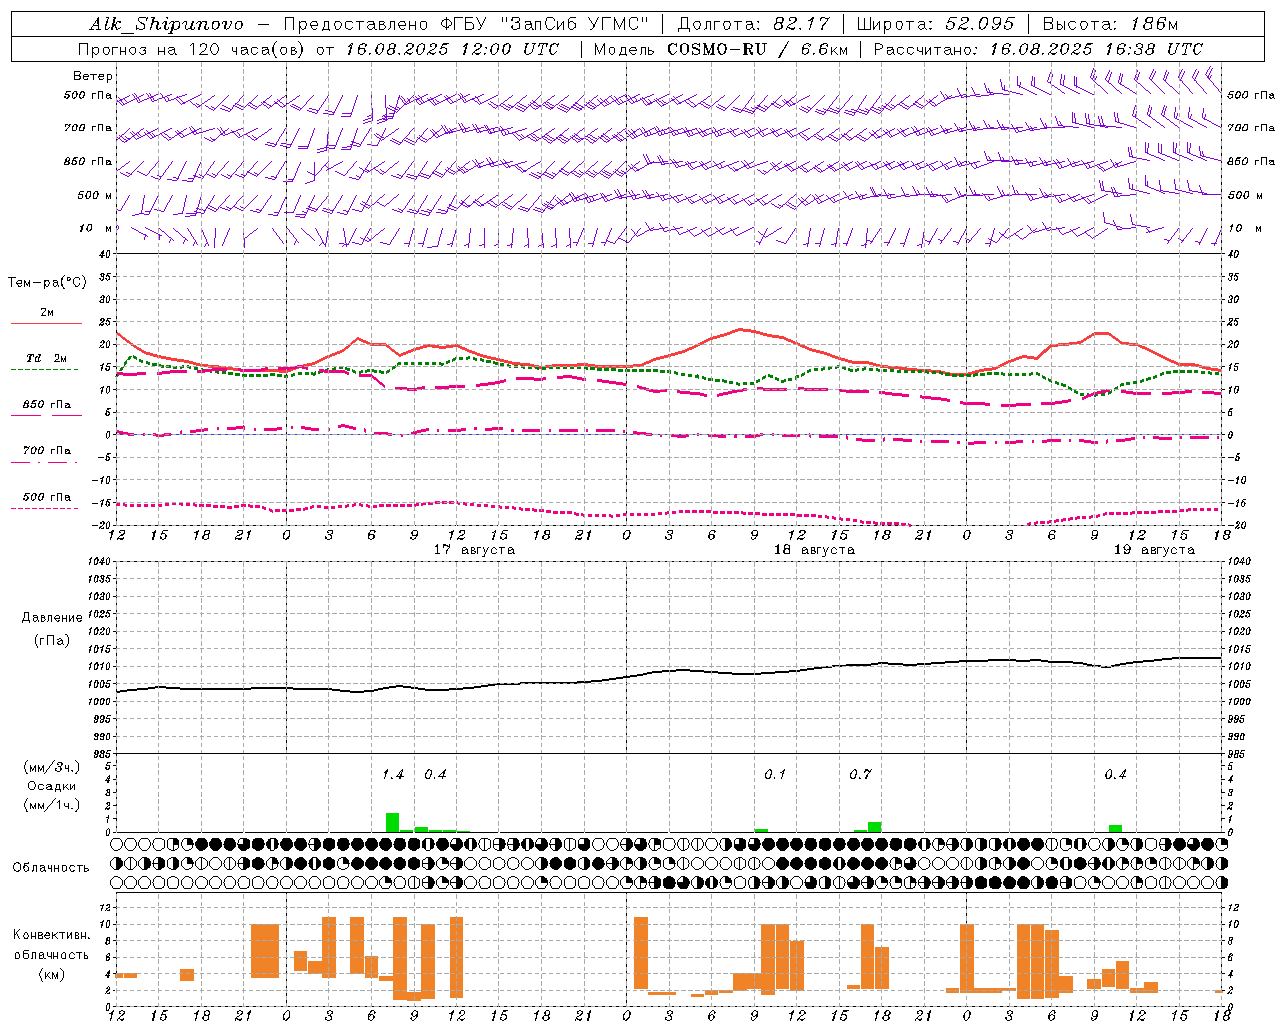The image size is (1280, 1024).
Task: Click the dashed pink line under 850 гПа legend
Action: (x=46, y=416)
